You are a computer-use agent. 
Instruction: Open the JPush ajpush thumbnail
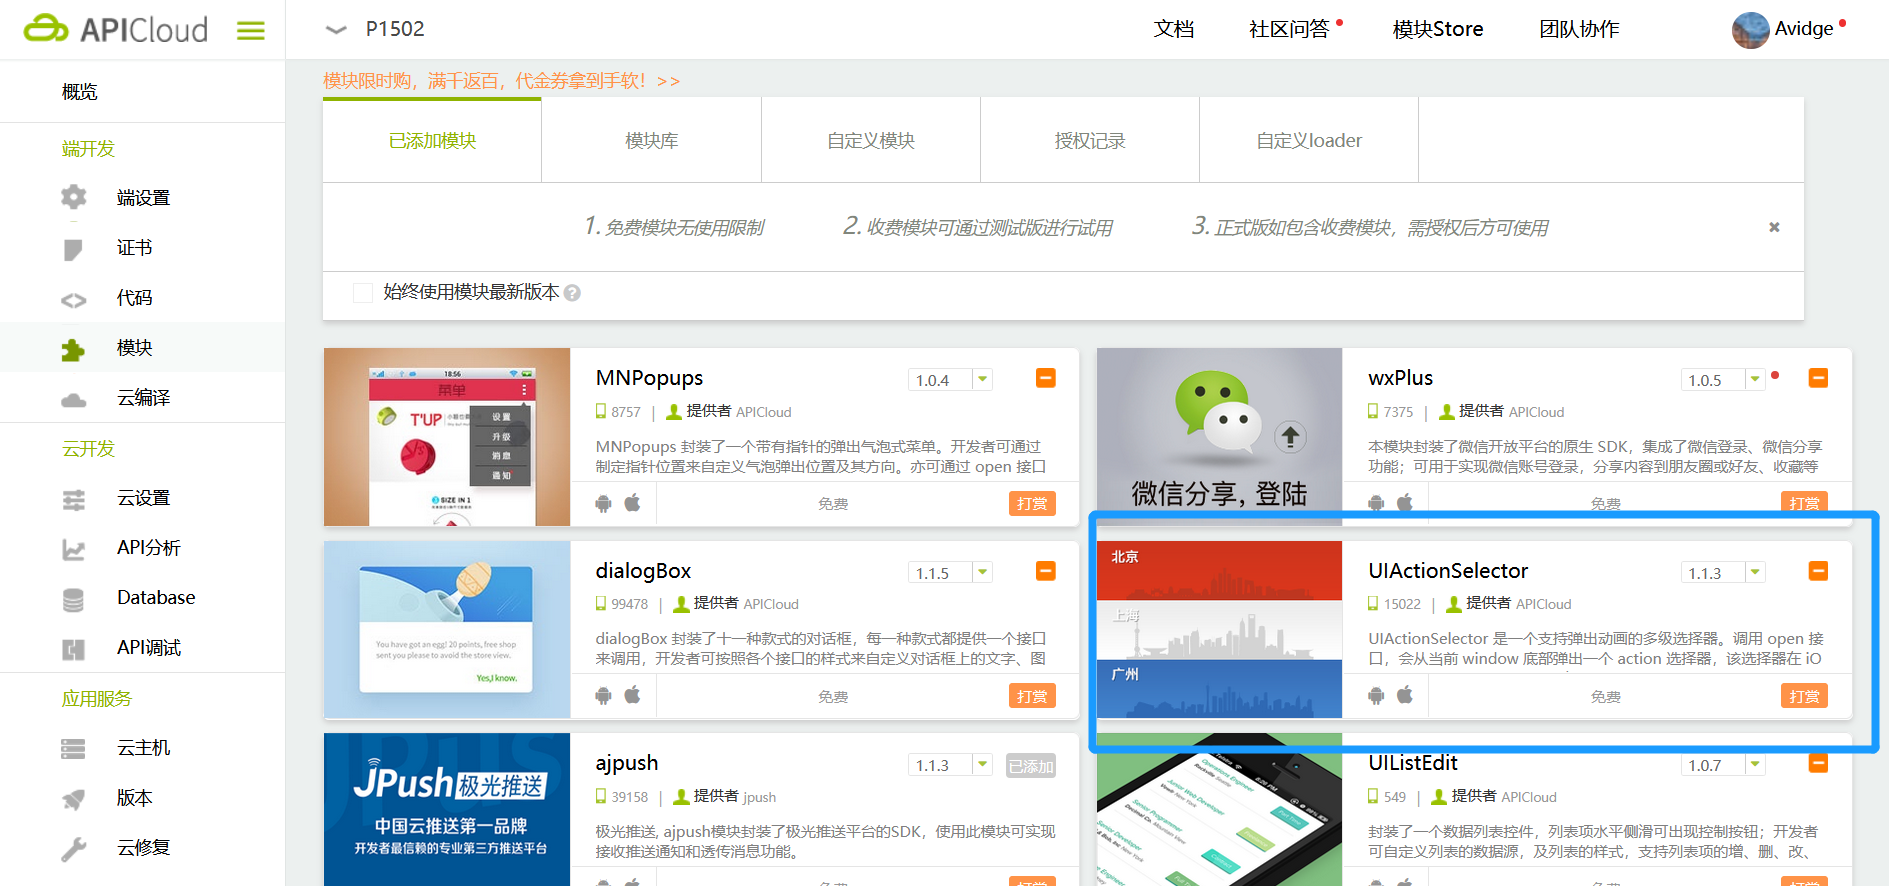coord(447,810)
